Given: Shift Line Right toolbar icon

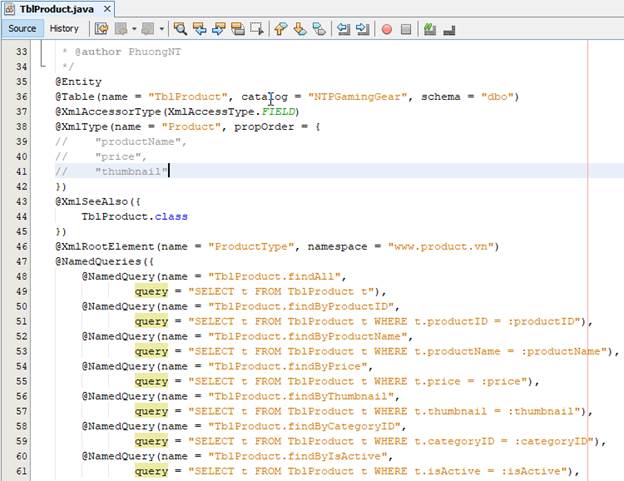Looking at the screenshot, I should pyautogui.click(x=363, y=29).
